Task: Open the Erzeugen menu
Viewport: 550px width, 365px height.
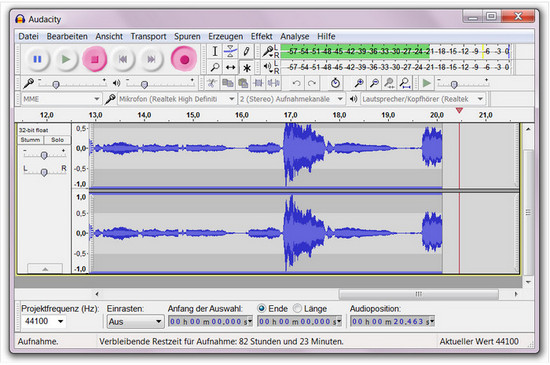Action: 226,36
